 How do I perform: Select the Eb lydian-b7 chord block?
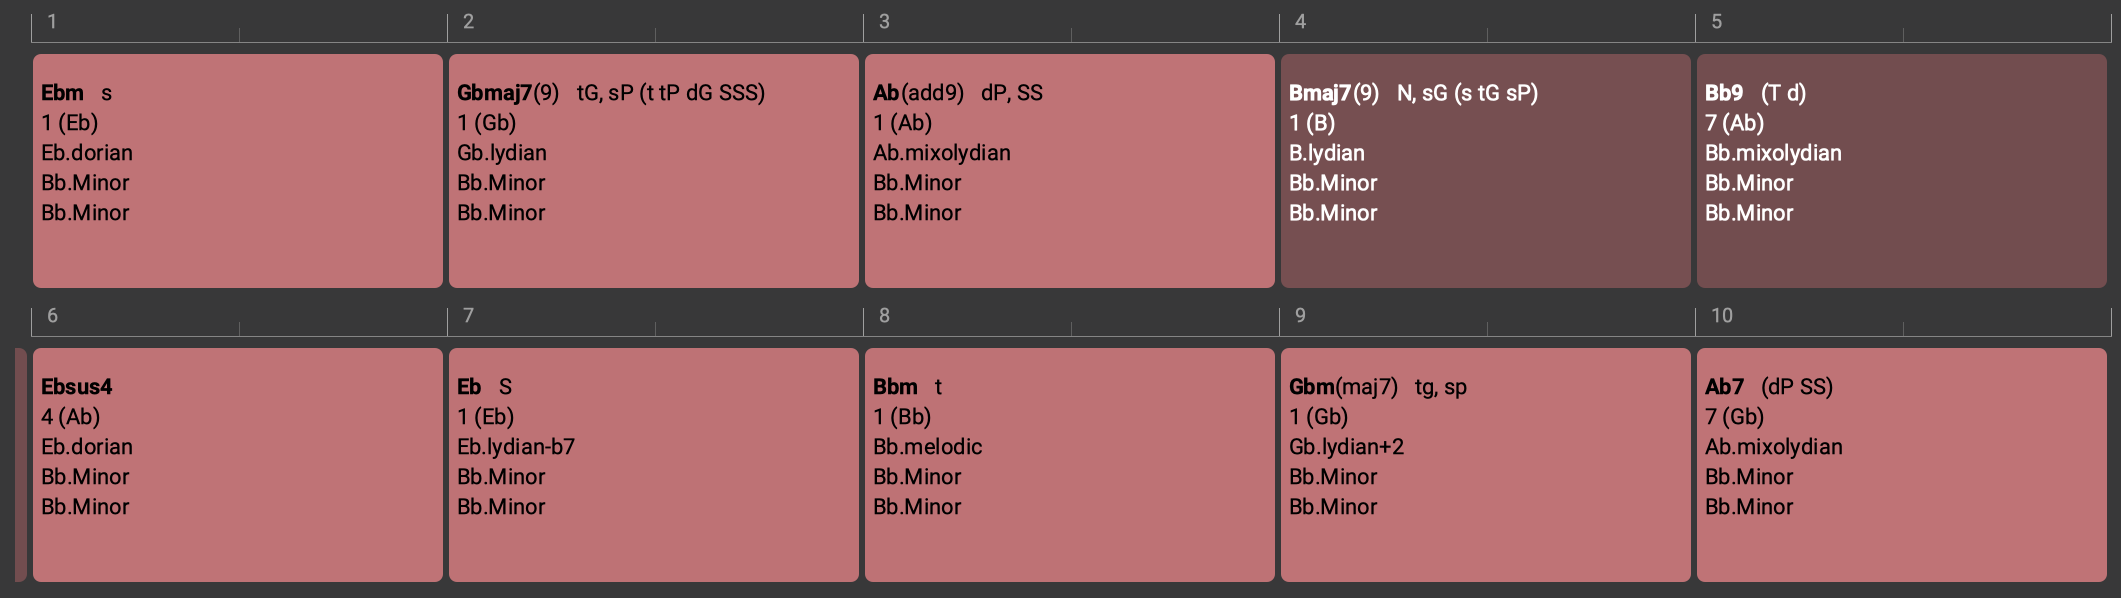tap(653, 465)
